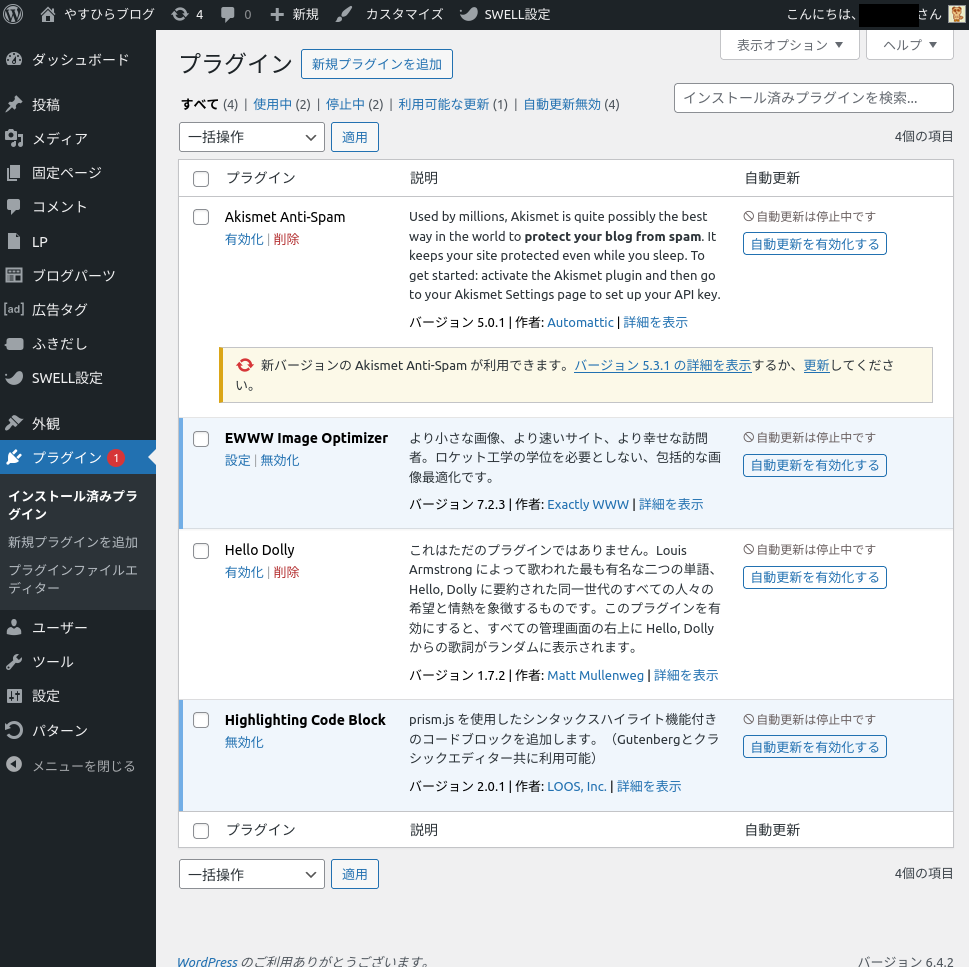Image resolution: width=969 pixels, height=967 pixels.
Task: Focus the installed plugins search field
Action: coord(813,98)
